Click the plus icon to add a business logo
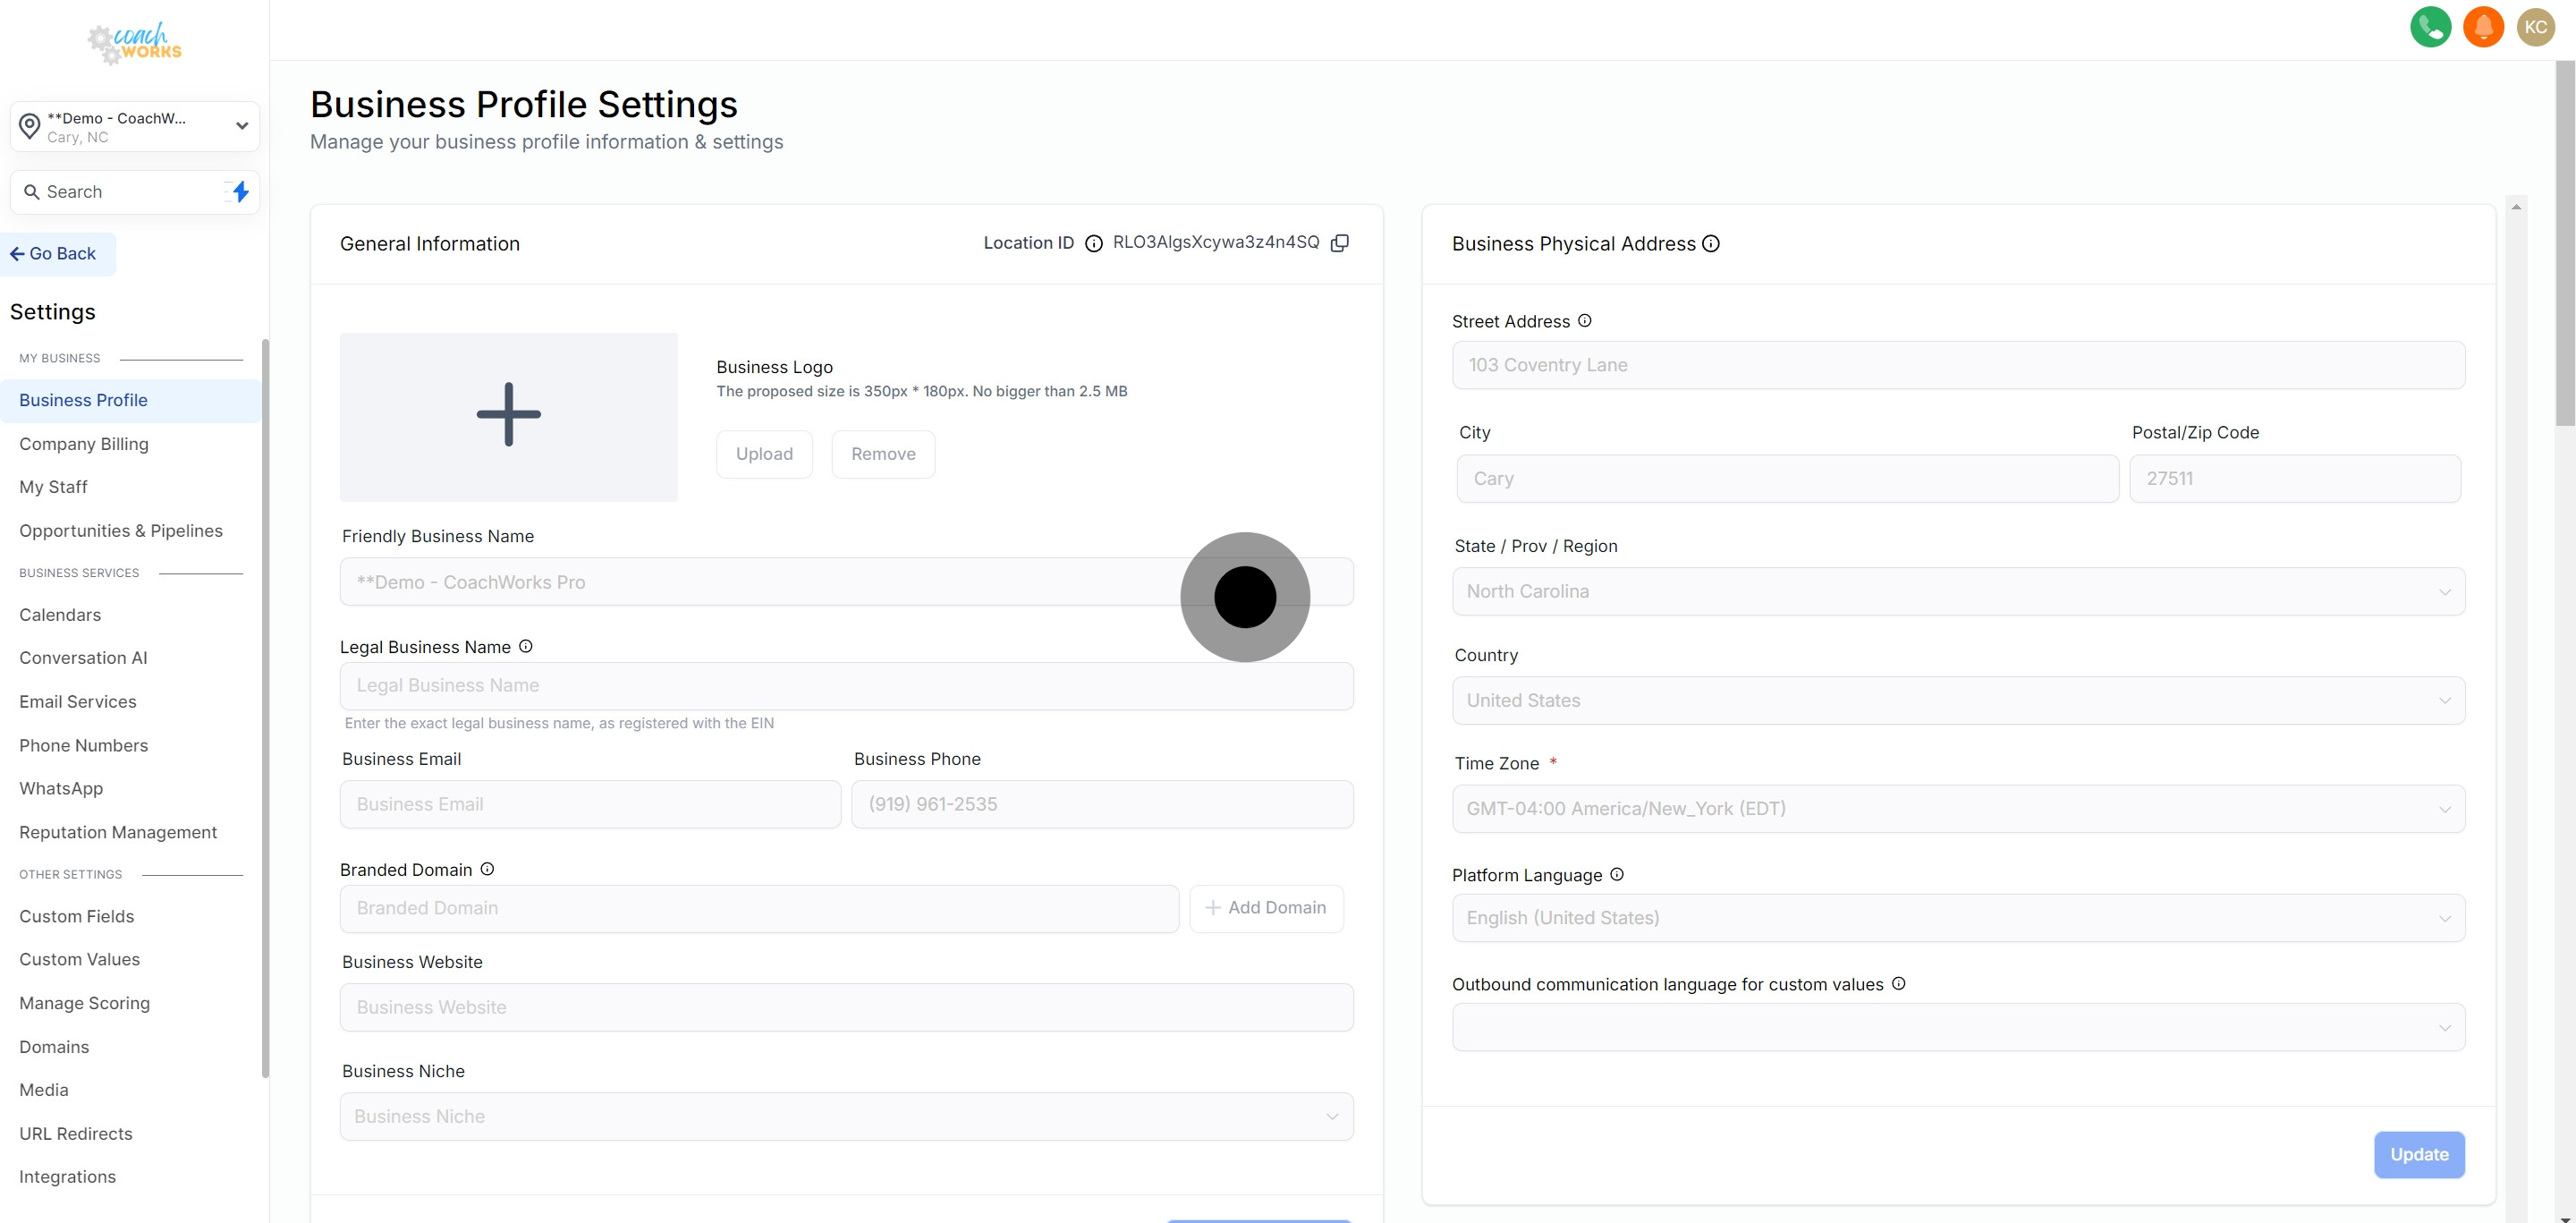 coord(508,414)
